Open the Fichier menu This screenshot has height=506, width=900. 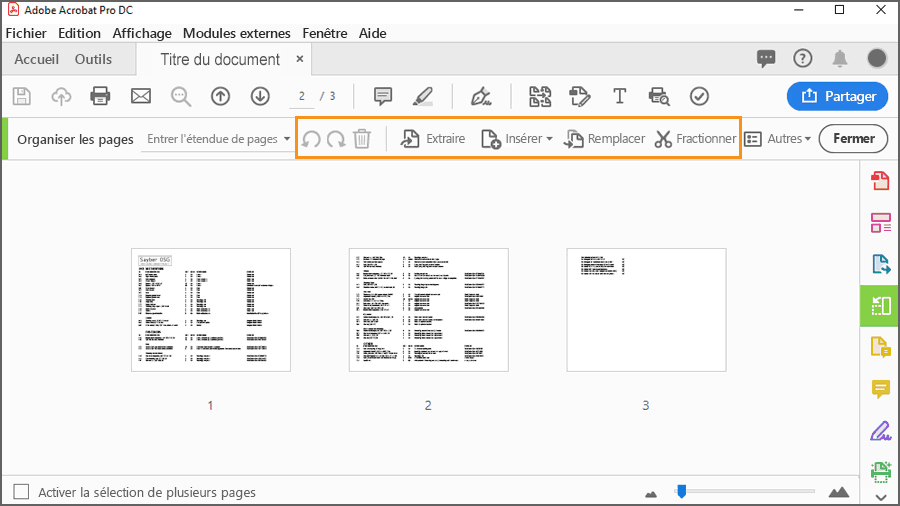tap(26, 33)
